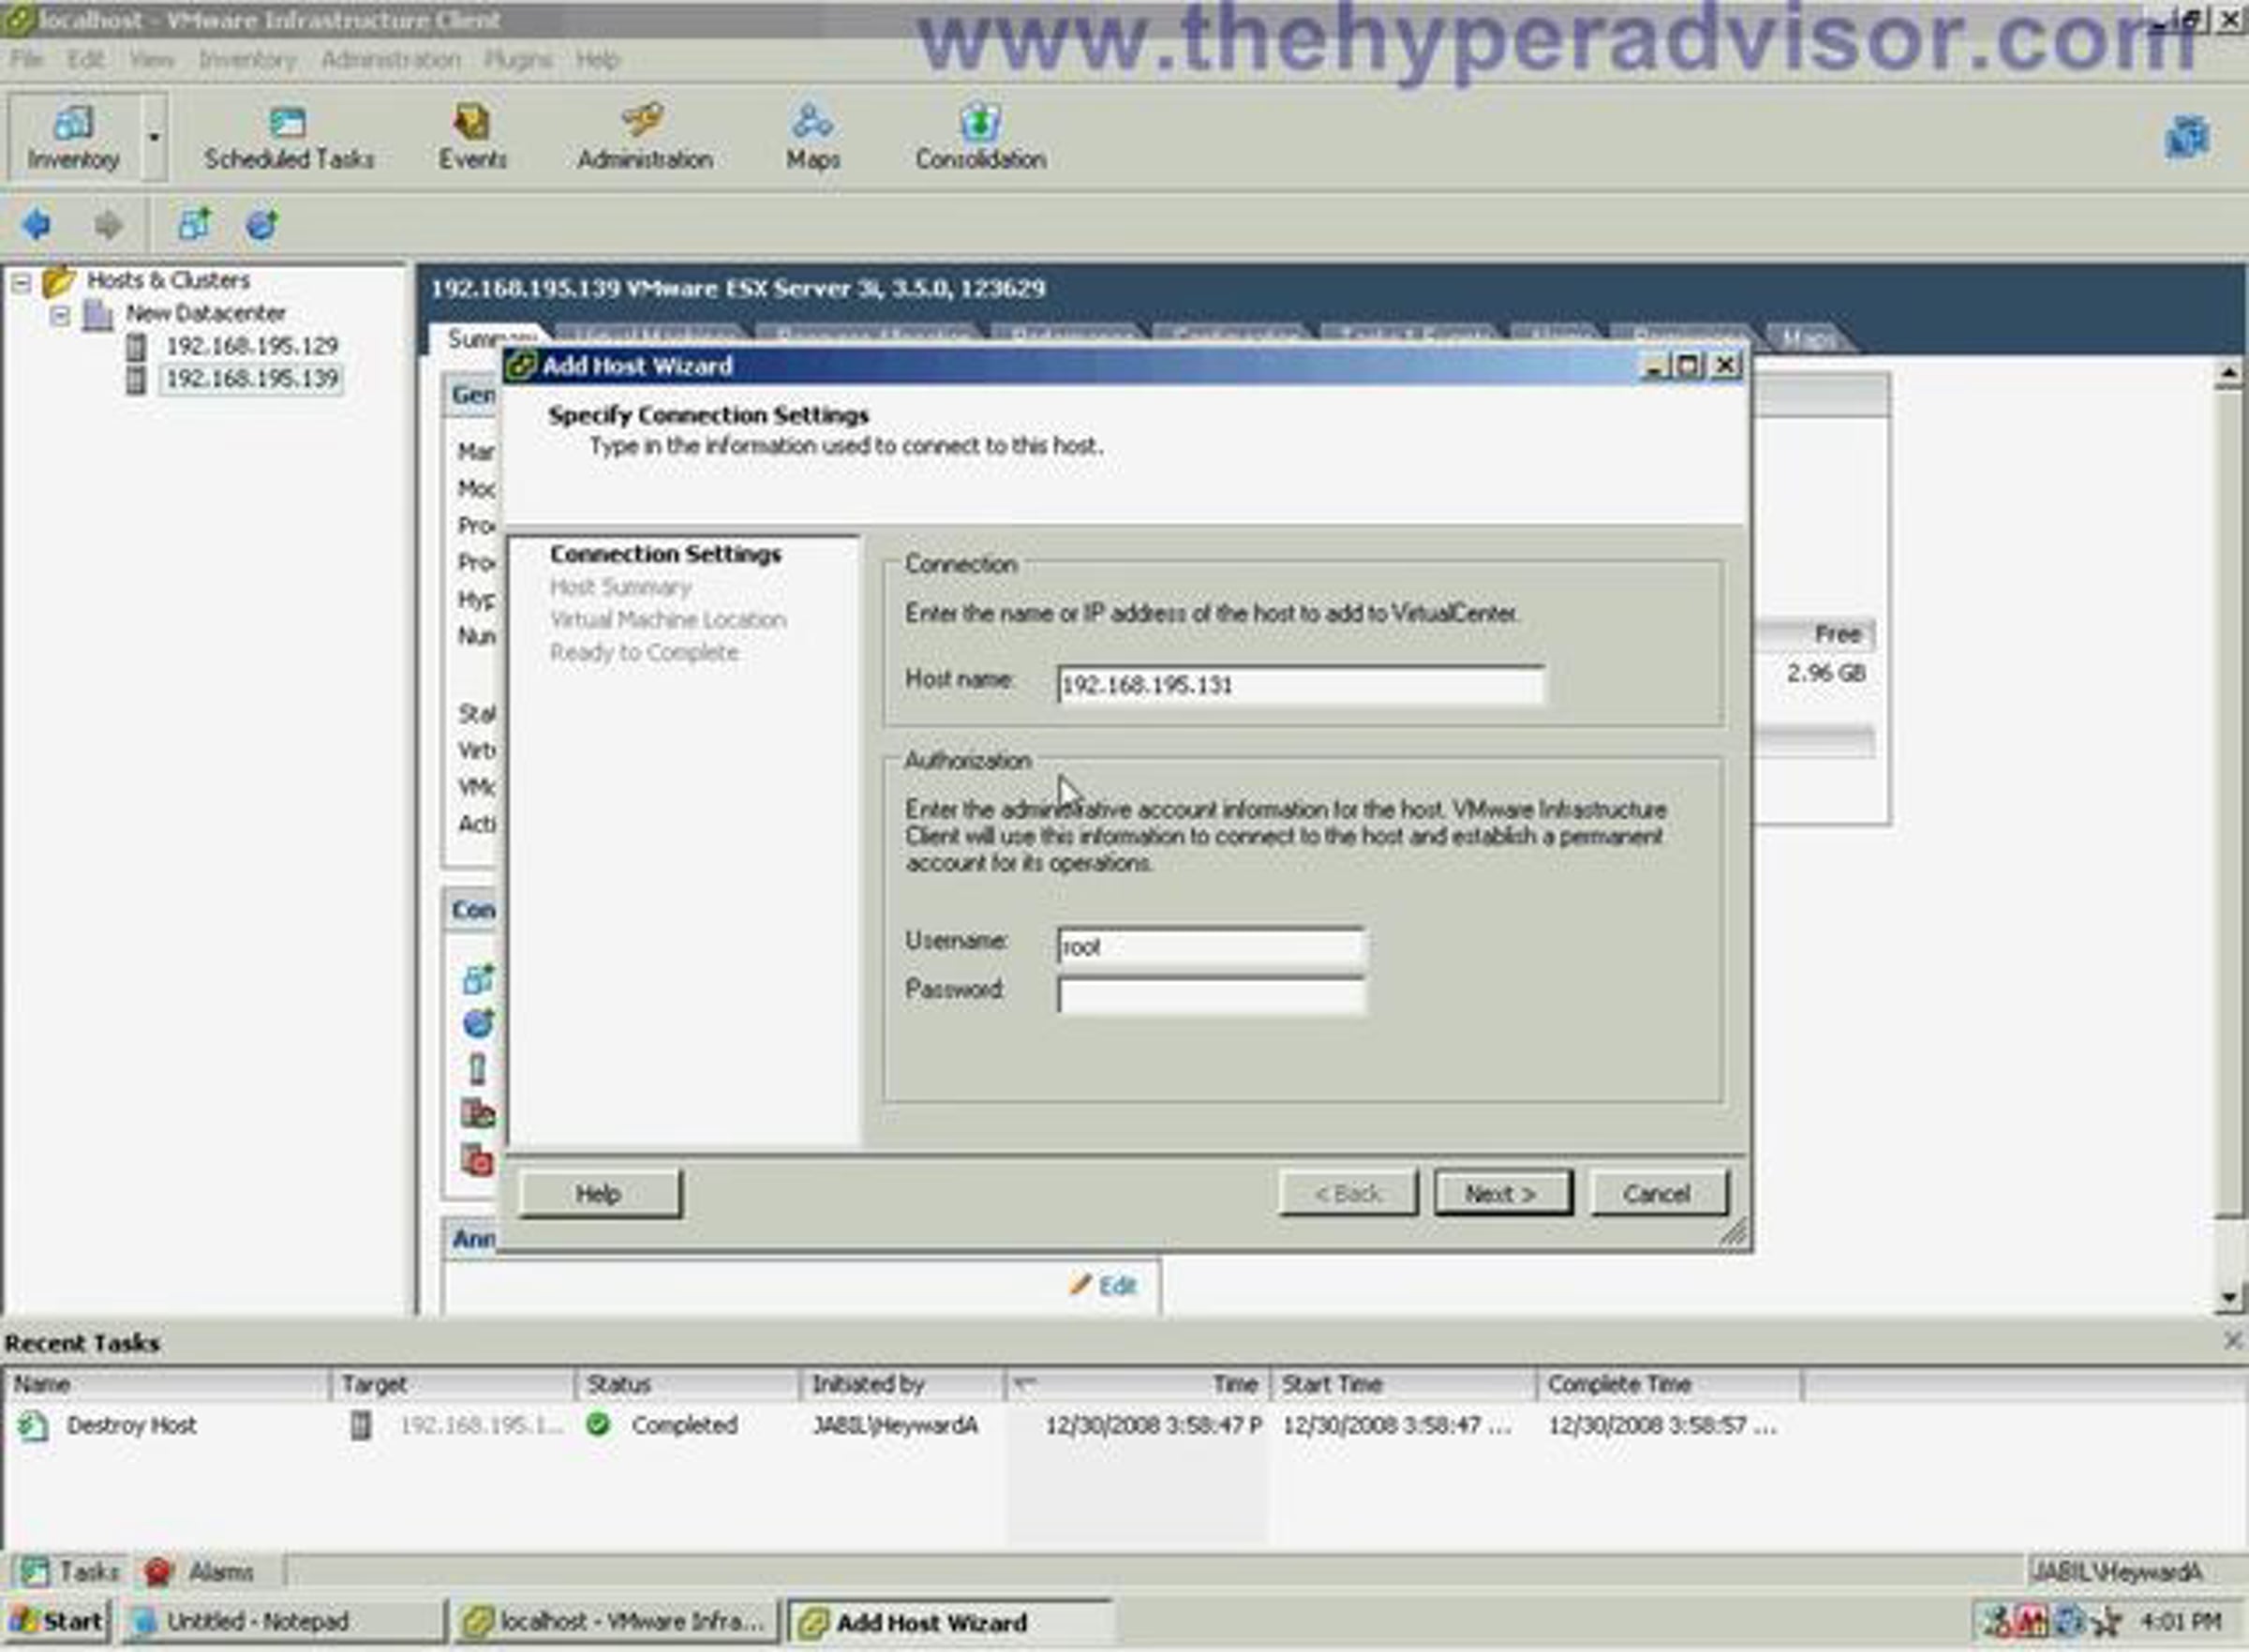
Task: Click the VMware logo icon at top right
Action: [2187, 138]
